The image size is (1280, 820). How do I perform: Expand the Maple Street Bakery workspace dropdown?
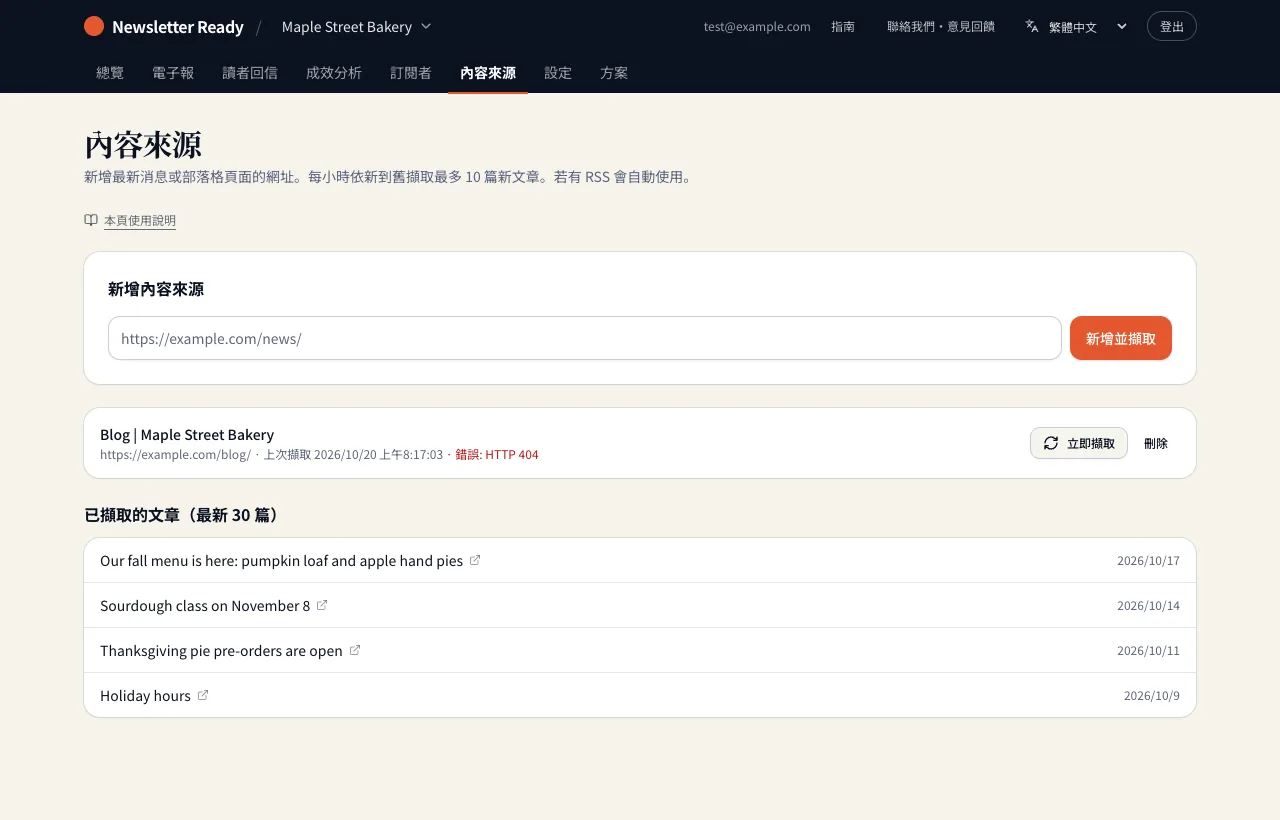(357, 27)
